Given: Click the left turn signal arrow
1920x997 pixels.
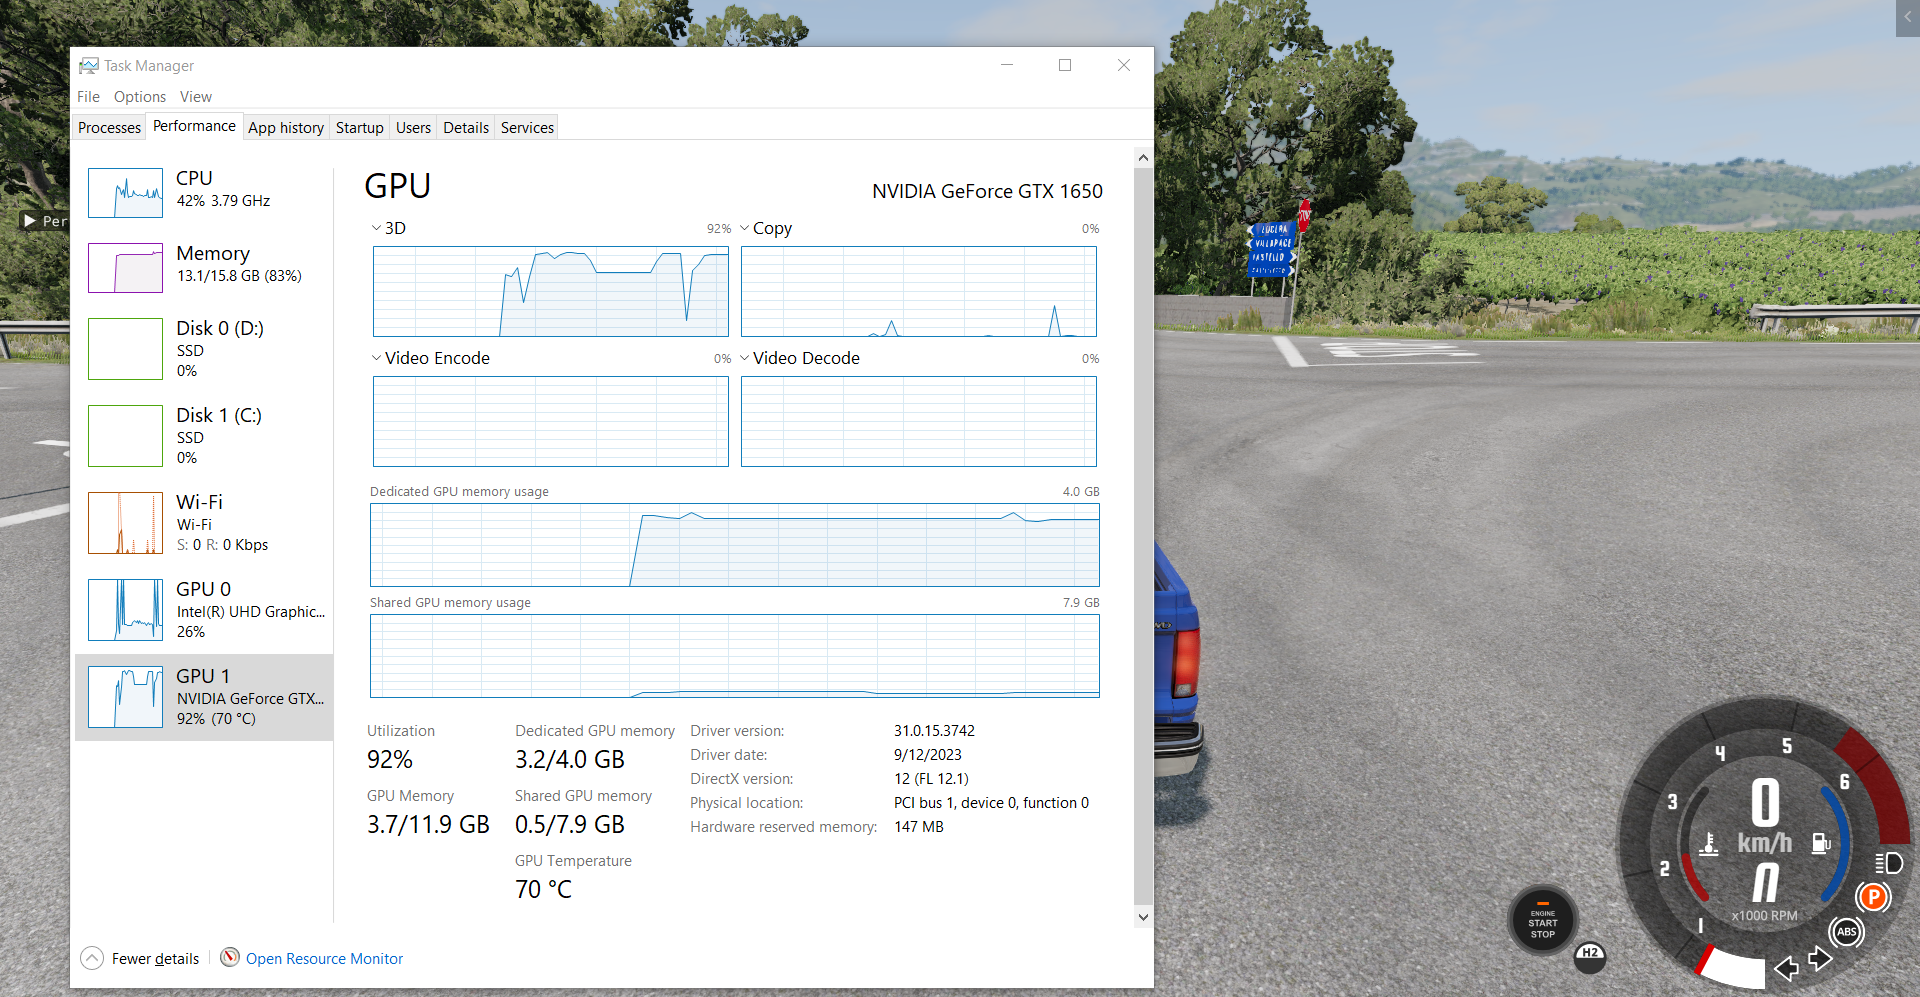Looking at the screenshot, I should (x=1786, y=967).
